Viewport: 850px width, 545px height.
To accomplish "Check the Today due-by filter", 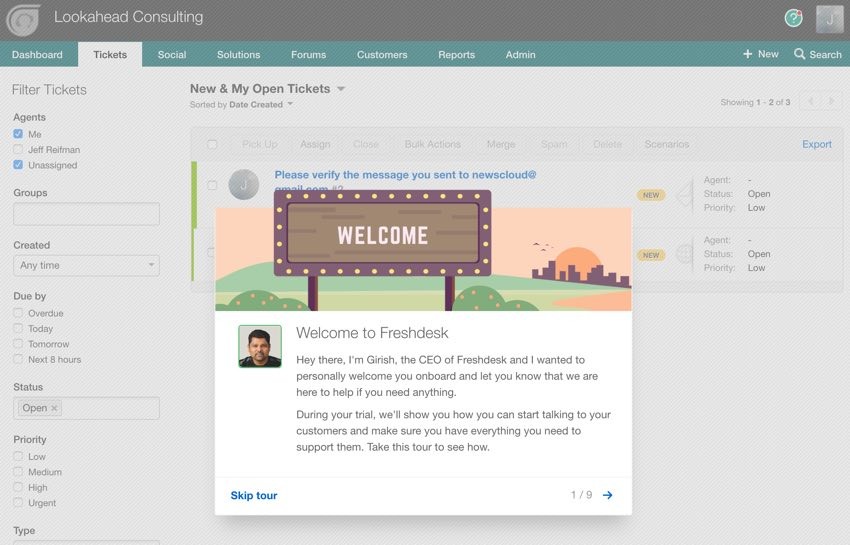I will pos(18,328).
